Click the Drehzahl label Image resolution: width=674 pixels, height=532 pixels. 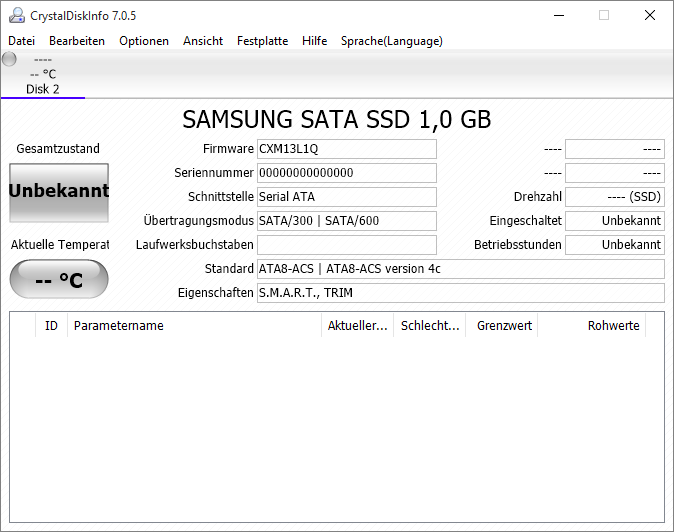[538, 197]
